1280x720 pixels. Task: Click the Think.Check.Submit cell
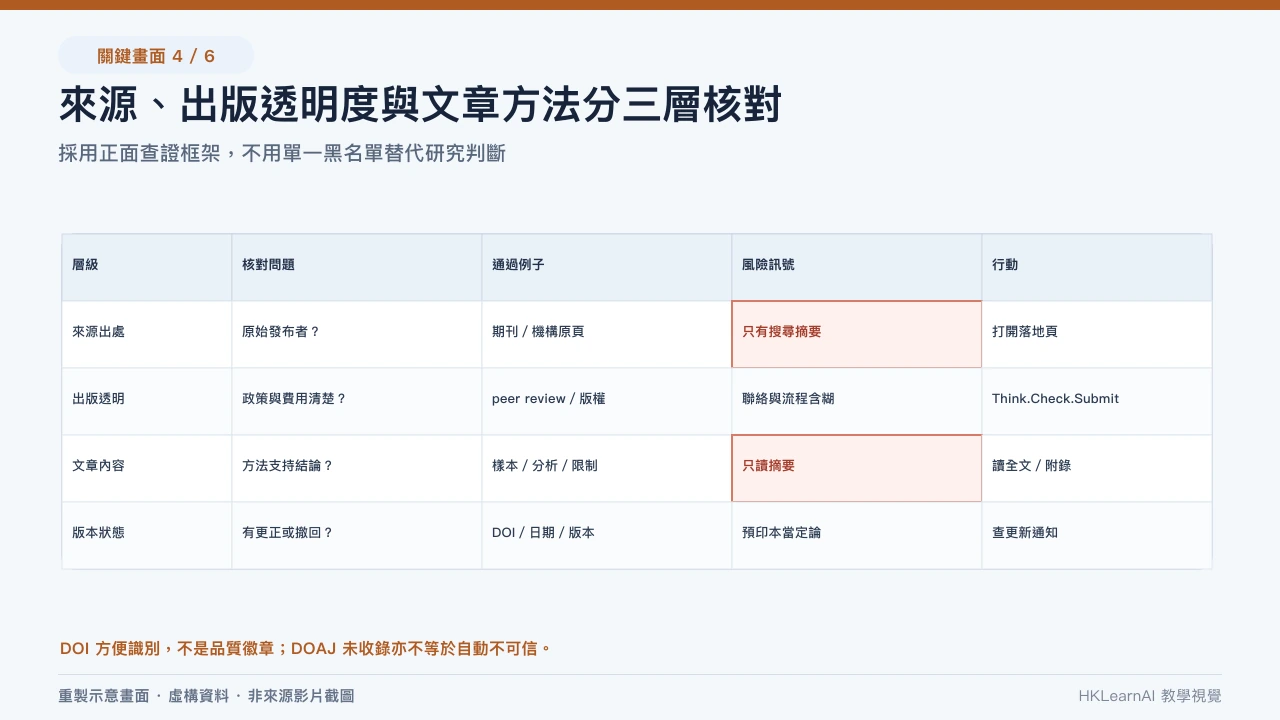point(1097,402)
